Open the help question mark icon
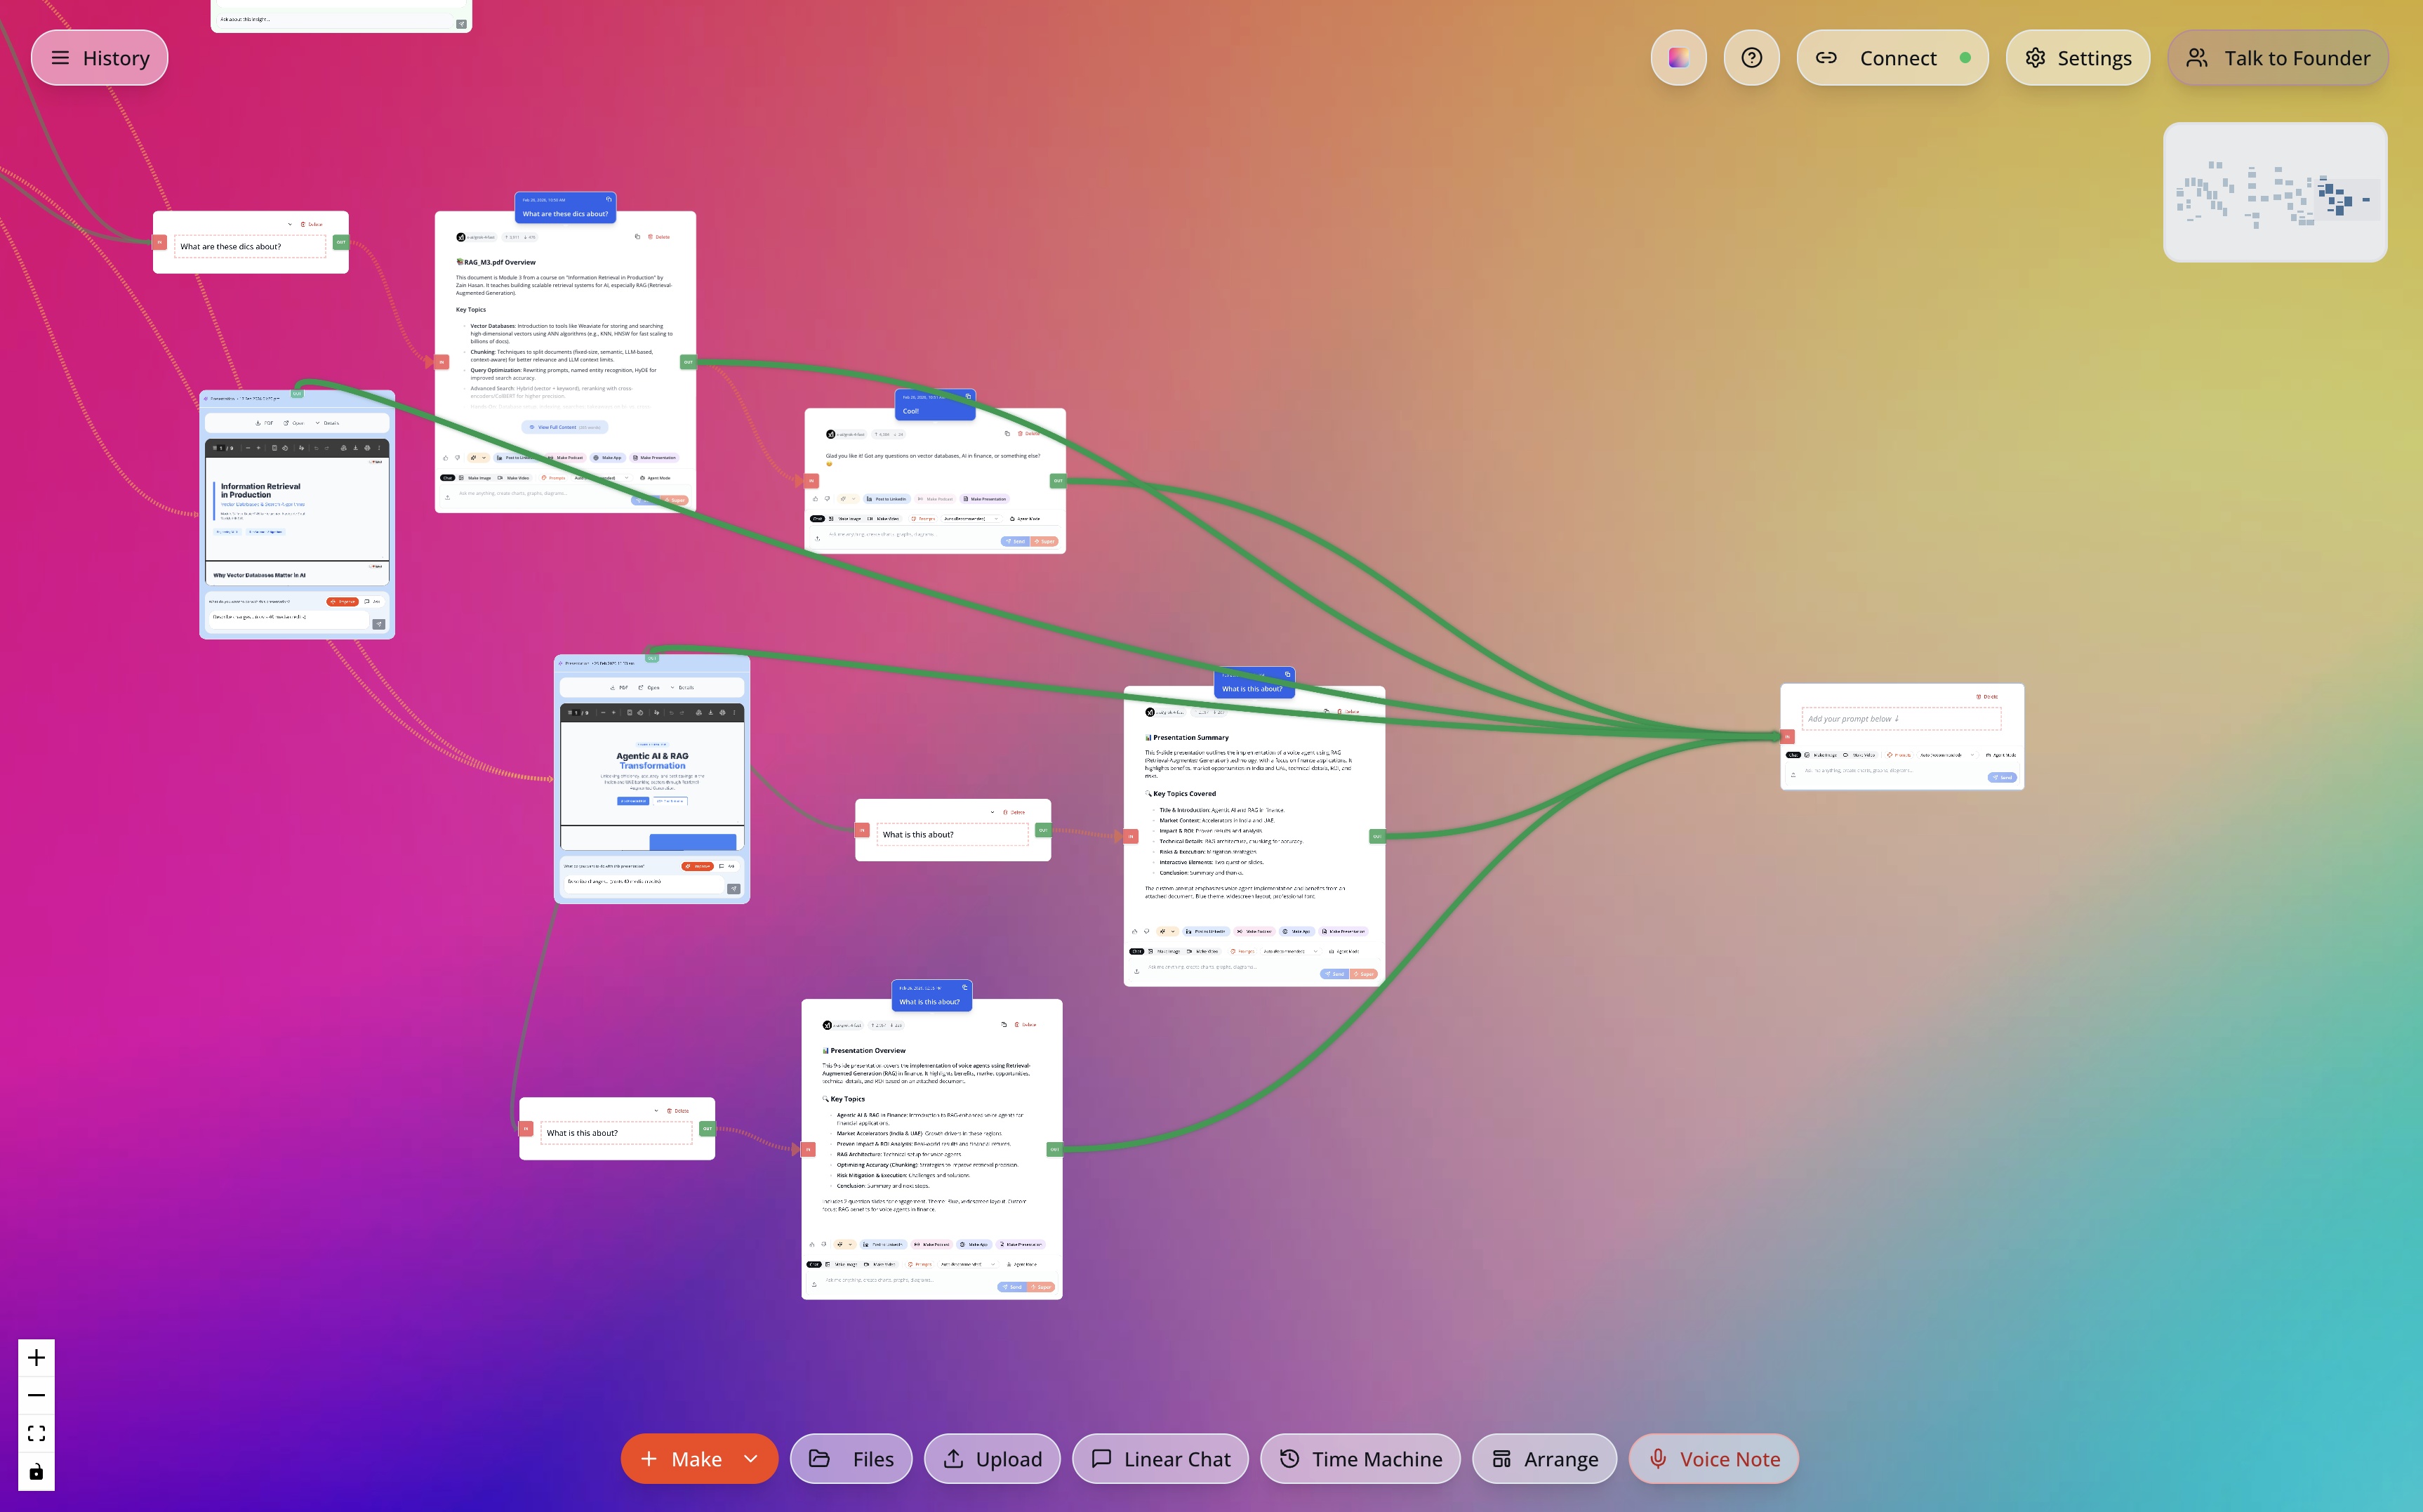The height and width of the screenshot is (1512, 2423). (1751, 58)
